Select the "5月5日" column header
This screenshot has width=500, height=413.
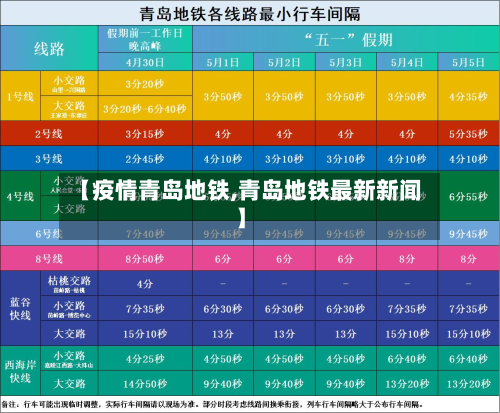pos(468,62)
